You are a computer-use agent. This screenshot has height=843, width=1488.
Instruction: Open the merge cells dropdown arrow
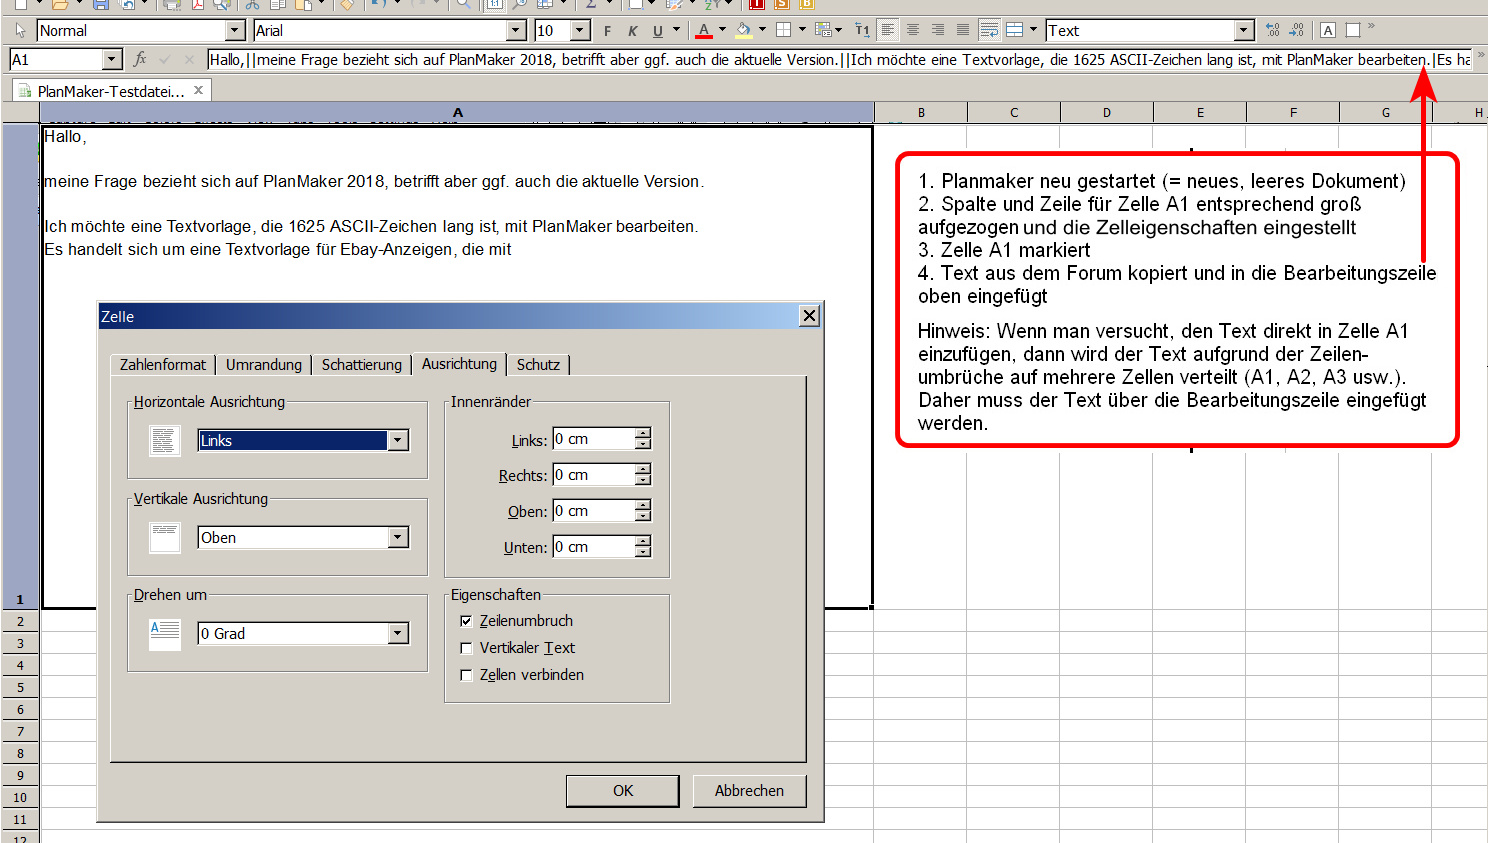[x=1033, y=31]
